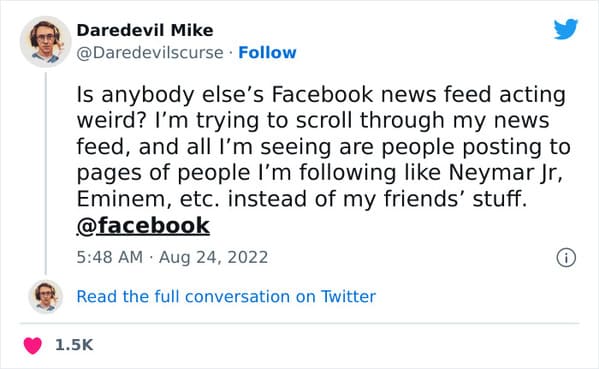Click the vertical thread line under the avatar
Viewport: 599px width, 369px height.
[46, 173]
